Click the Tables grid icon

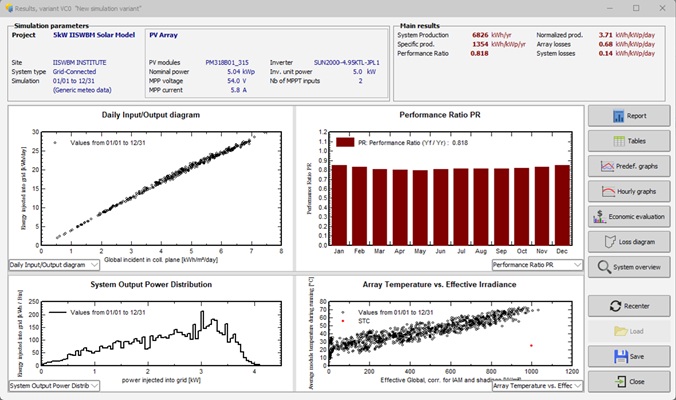pyautogui.click(x=619, y=141)
